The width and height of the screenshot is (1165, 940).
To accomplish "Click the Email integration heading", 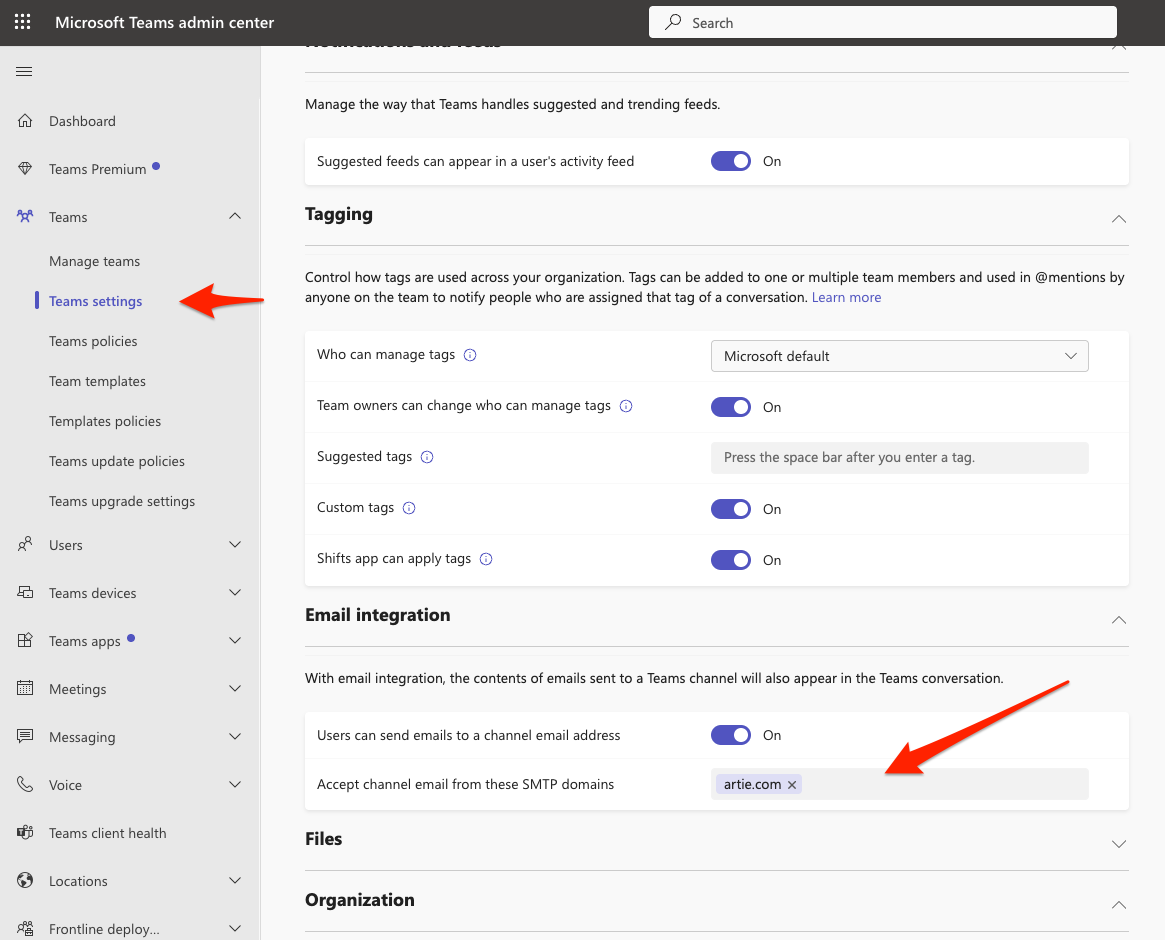I will 377,615.
